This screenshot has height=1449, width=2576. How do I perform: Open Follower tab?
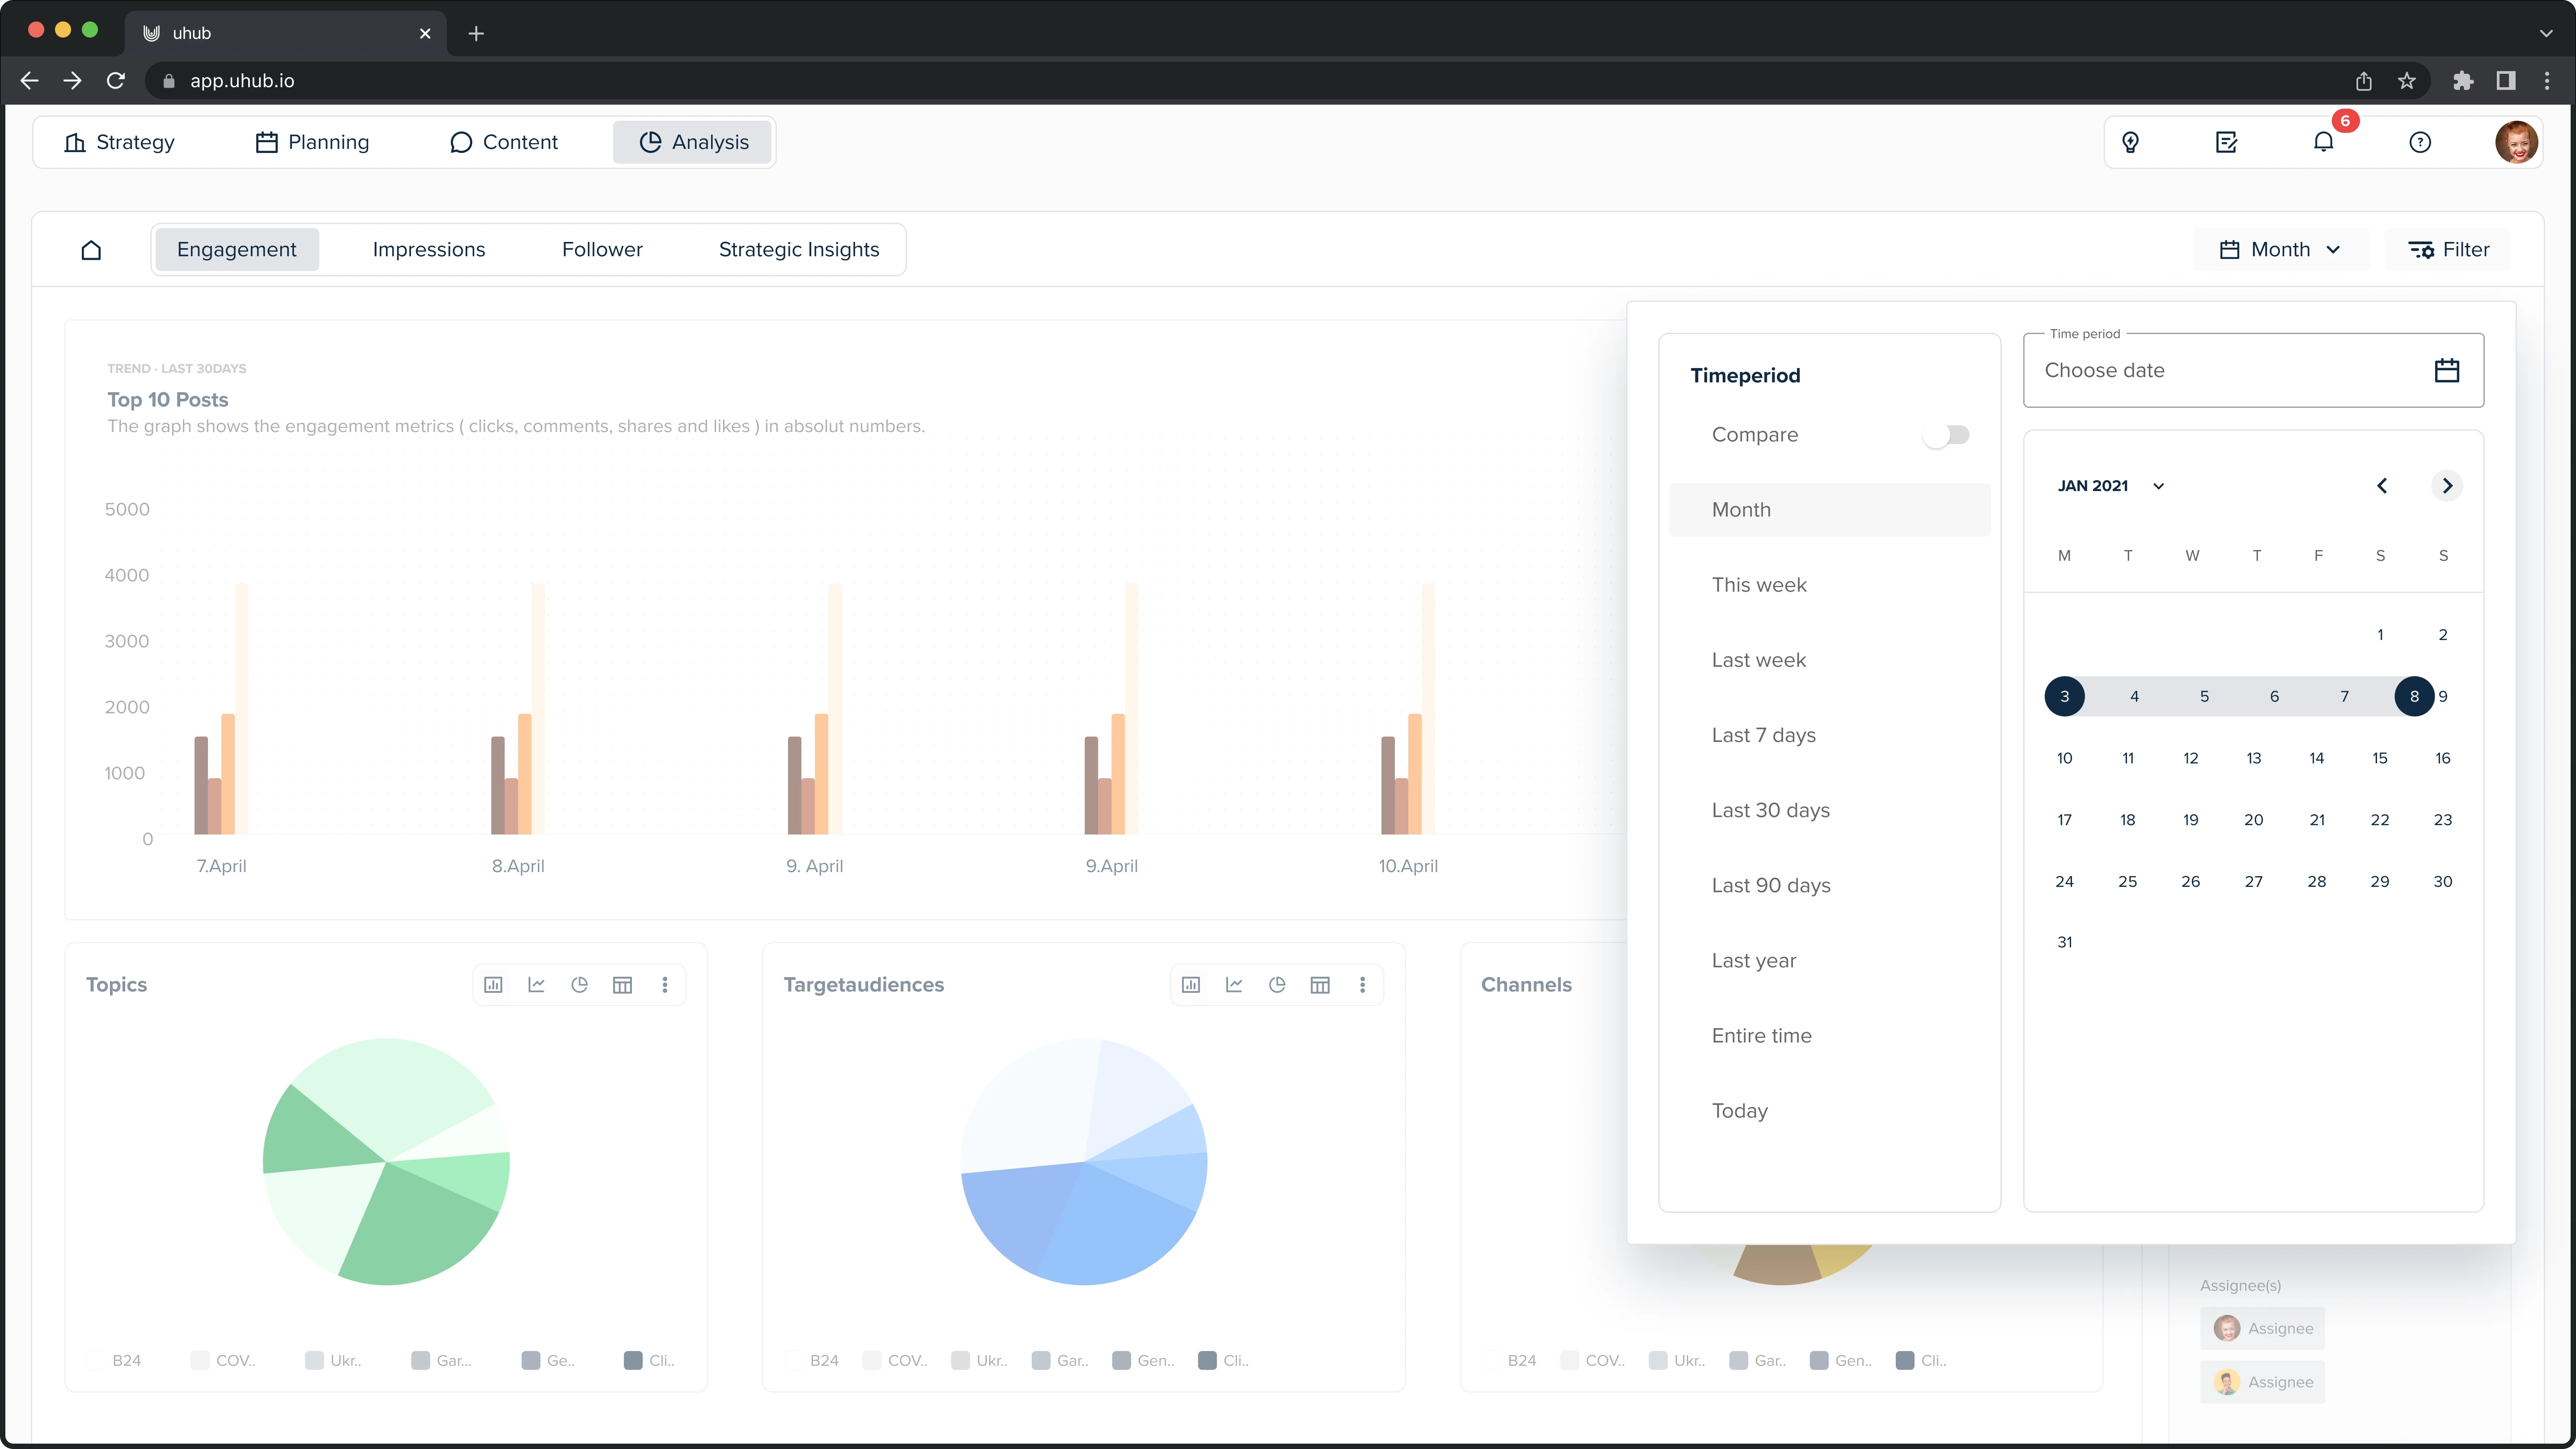click(x=602, y=250)
